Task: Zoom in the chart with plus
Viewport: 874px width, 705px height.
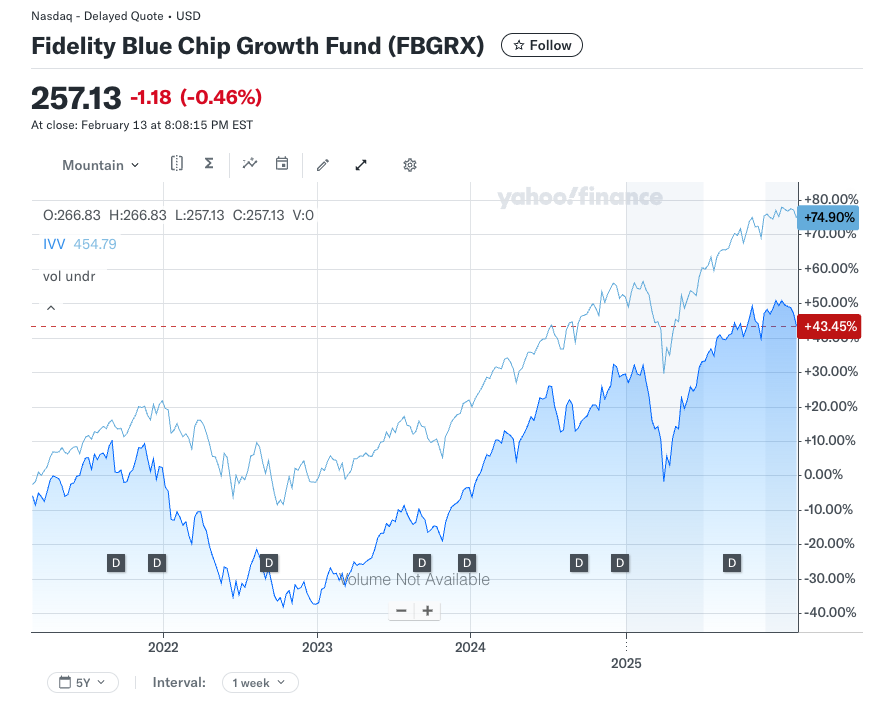Action: [x=427, y=610]
